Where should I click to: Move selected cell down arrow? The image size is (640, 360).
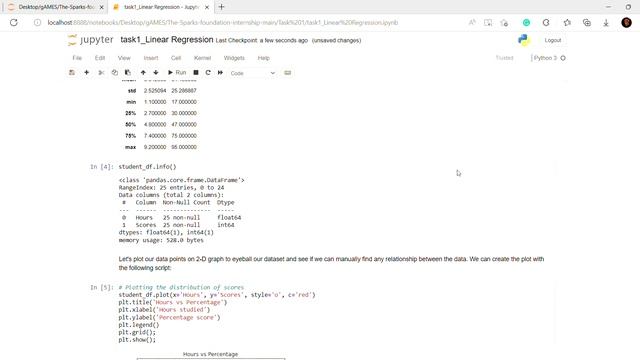point(156,73)
